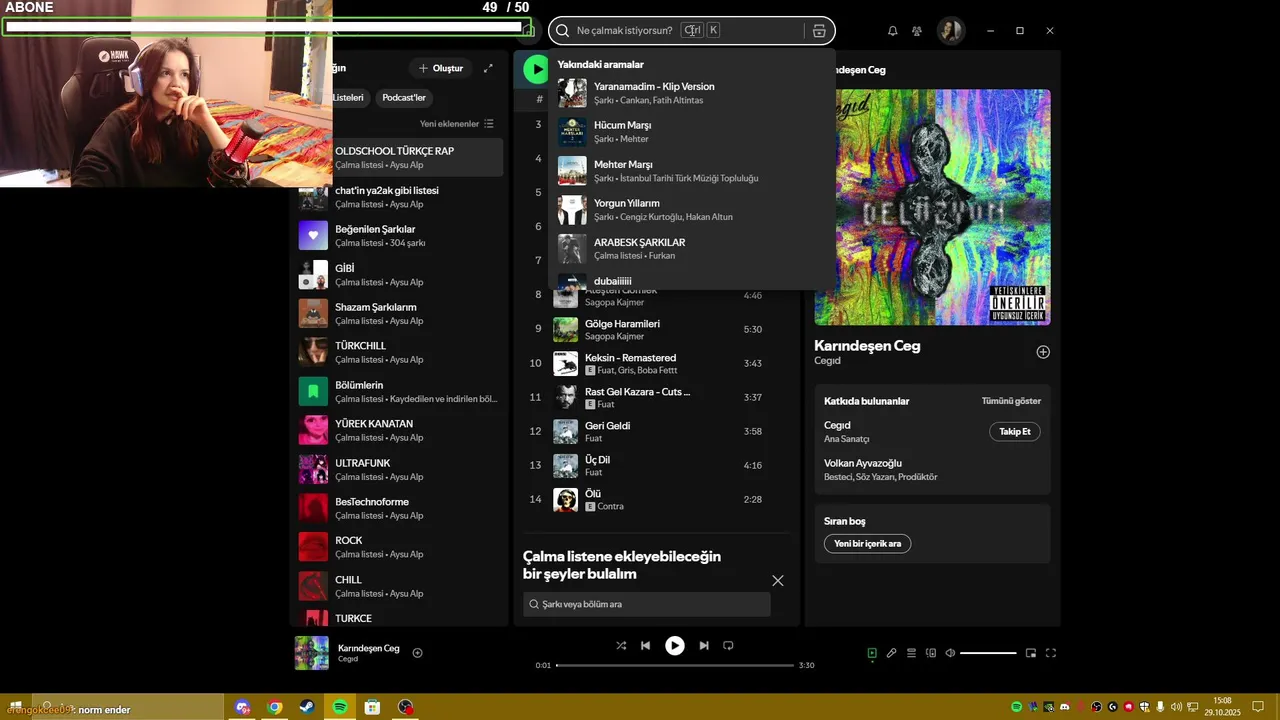This screenshot has height=720, width=1280.
Task: Open the notifications bell
Action: (x=892, y=31)
